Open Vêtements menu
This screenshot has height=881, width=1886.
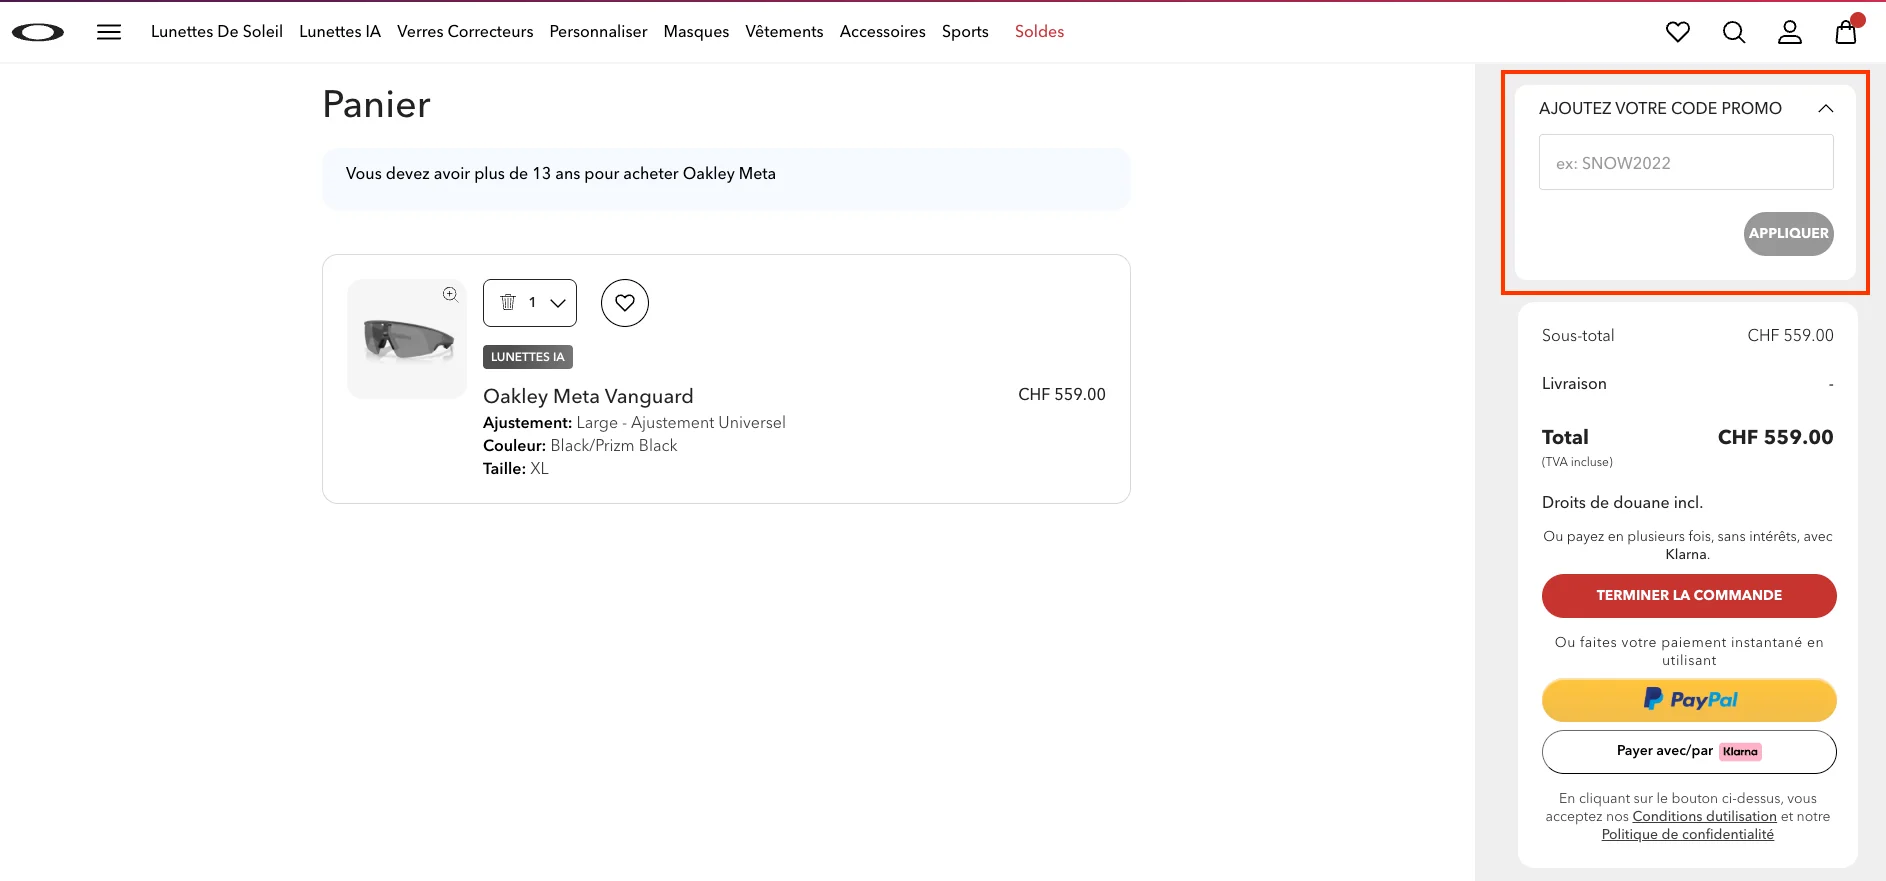pyautogui.click(x=784, y=32)
